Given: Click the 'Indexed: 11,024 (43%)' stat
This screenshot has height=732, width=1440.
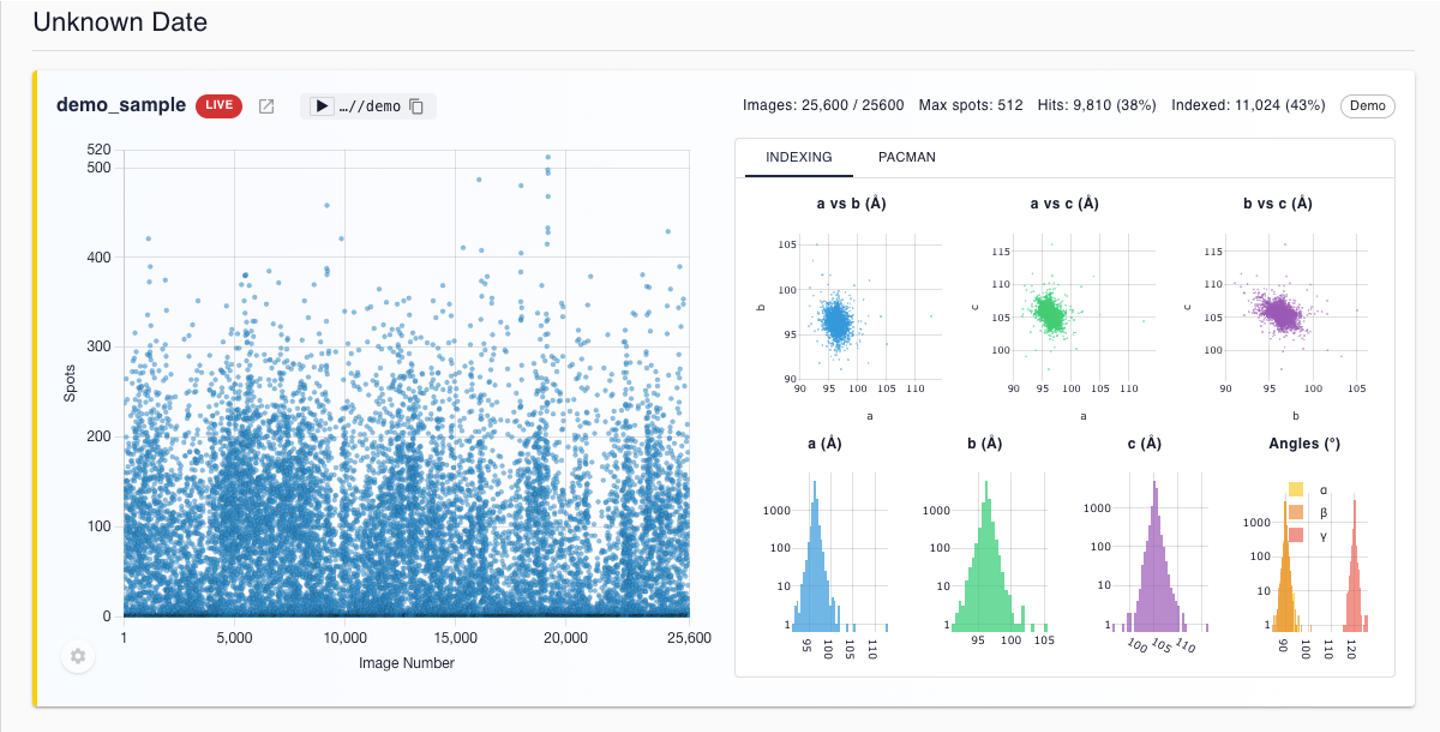Looking at the screenshot, I should coord(1248,105).
